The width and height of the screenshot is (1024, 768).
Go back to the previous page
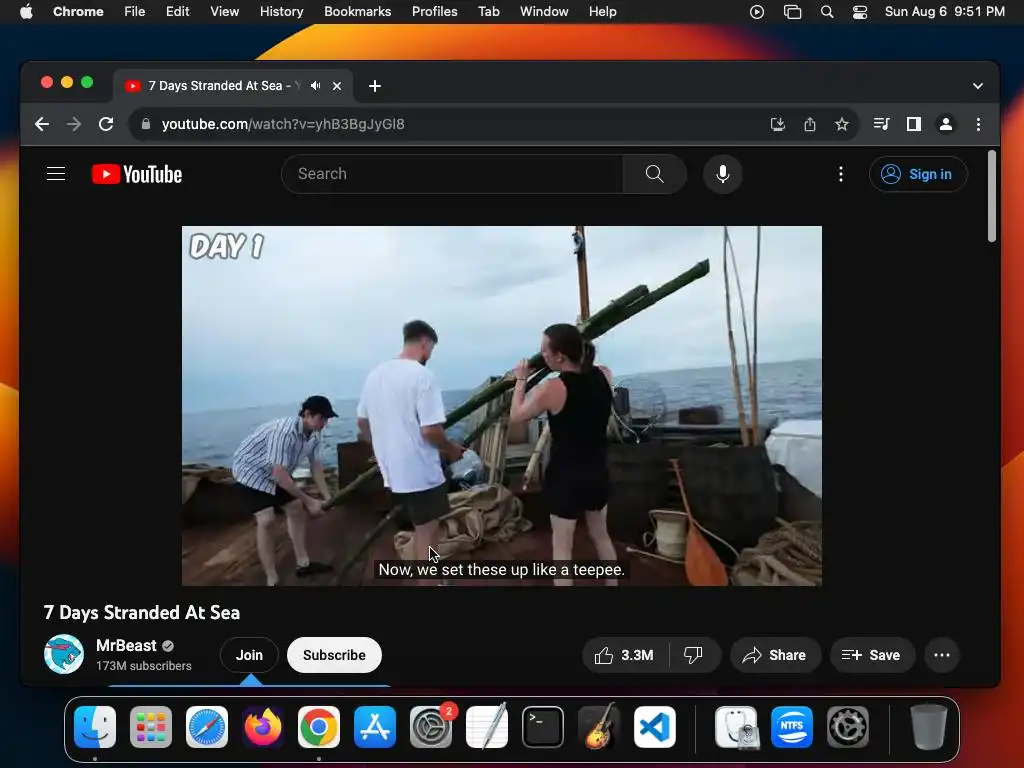[42, 124]
